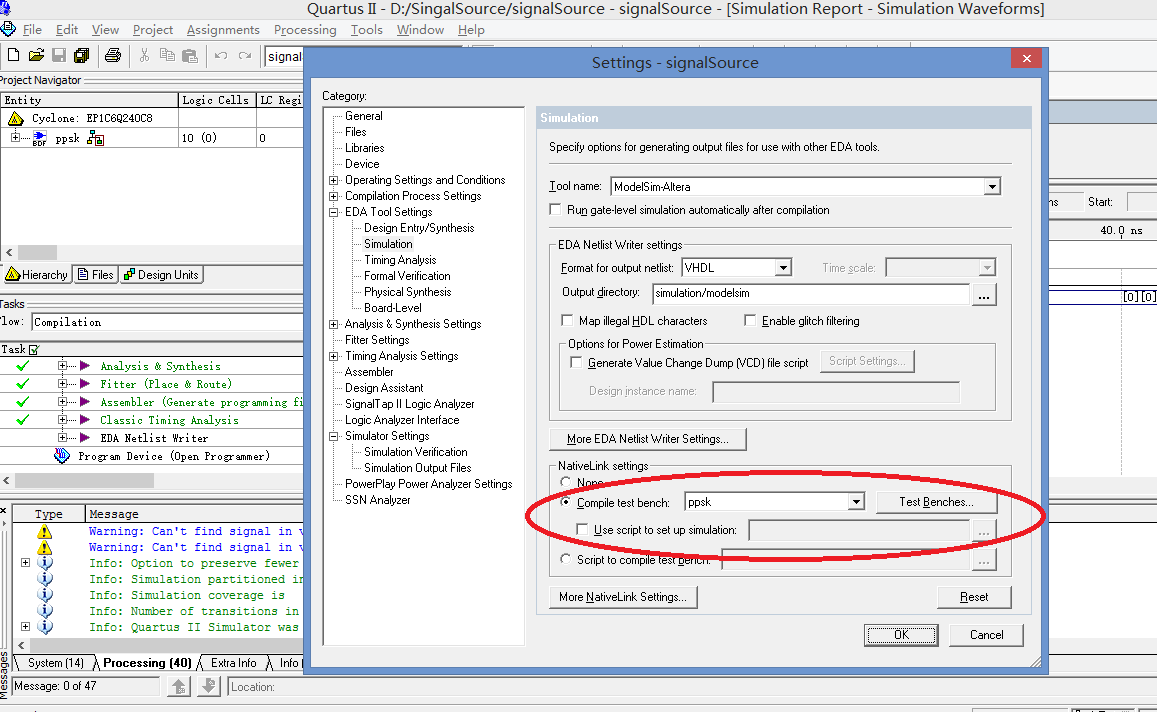Check Use script to set up simulation
This screenshot has width=1157, height=712.
pyautogui.click(x=581, y=529)
